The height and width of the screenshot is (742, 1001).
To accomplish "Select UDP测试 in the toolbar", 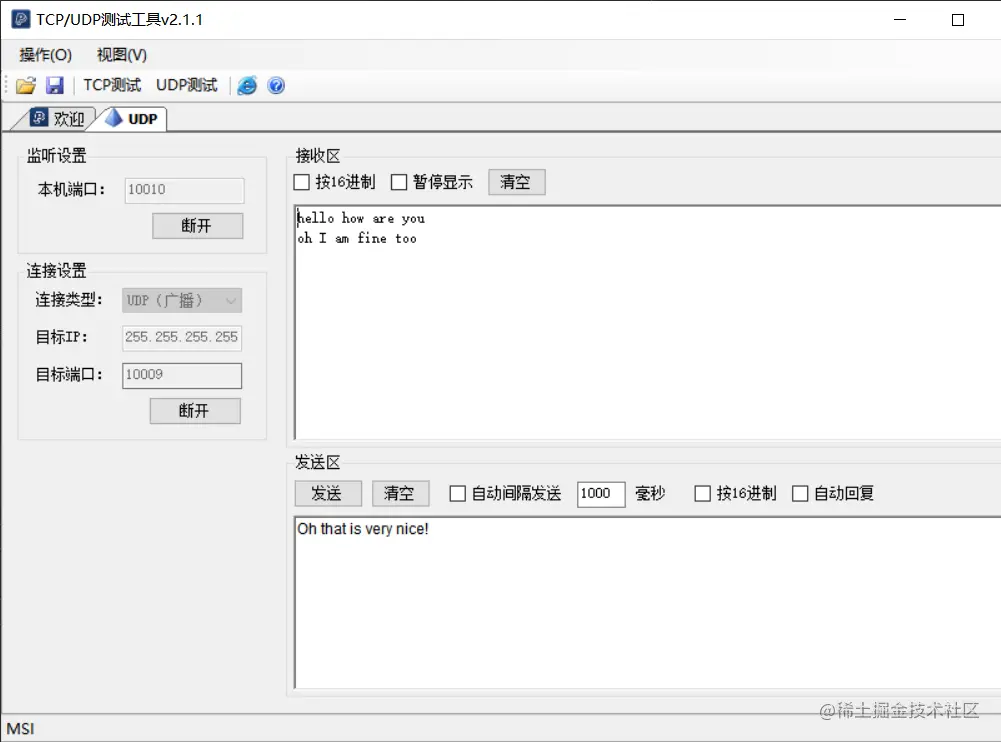I will (x=186, y=85).
